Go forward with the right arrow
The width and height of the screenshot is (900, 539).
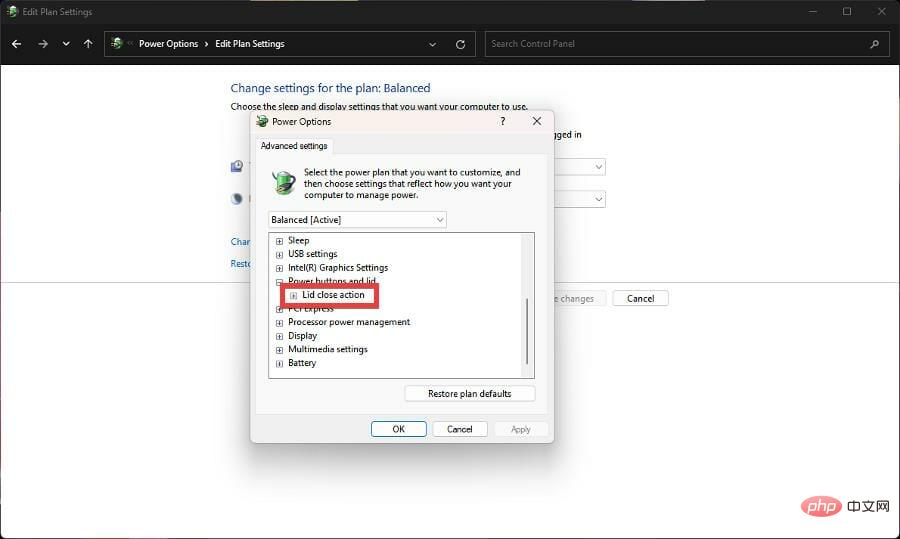click(x=43, y=44)
